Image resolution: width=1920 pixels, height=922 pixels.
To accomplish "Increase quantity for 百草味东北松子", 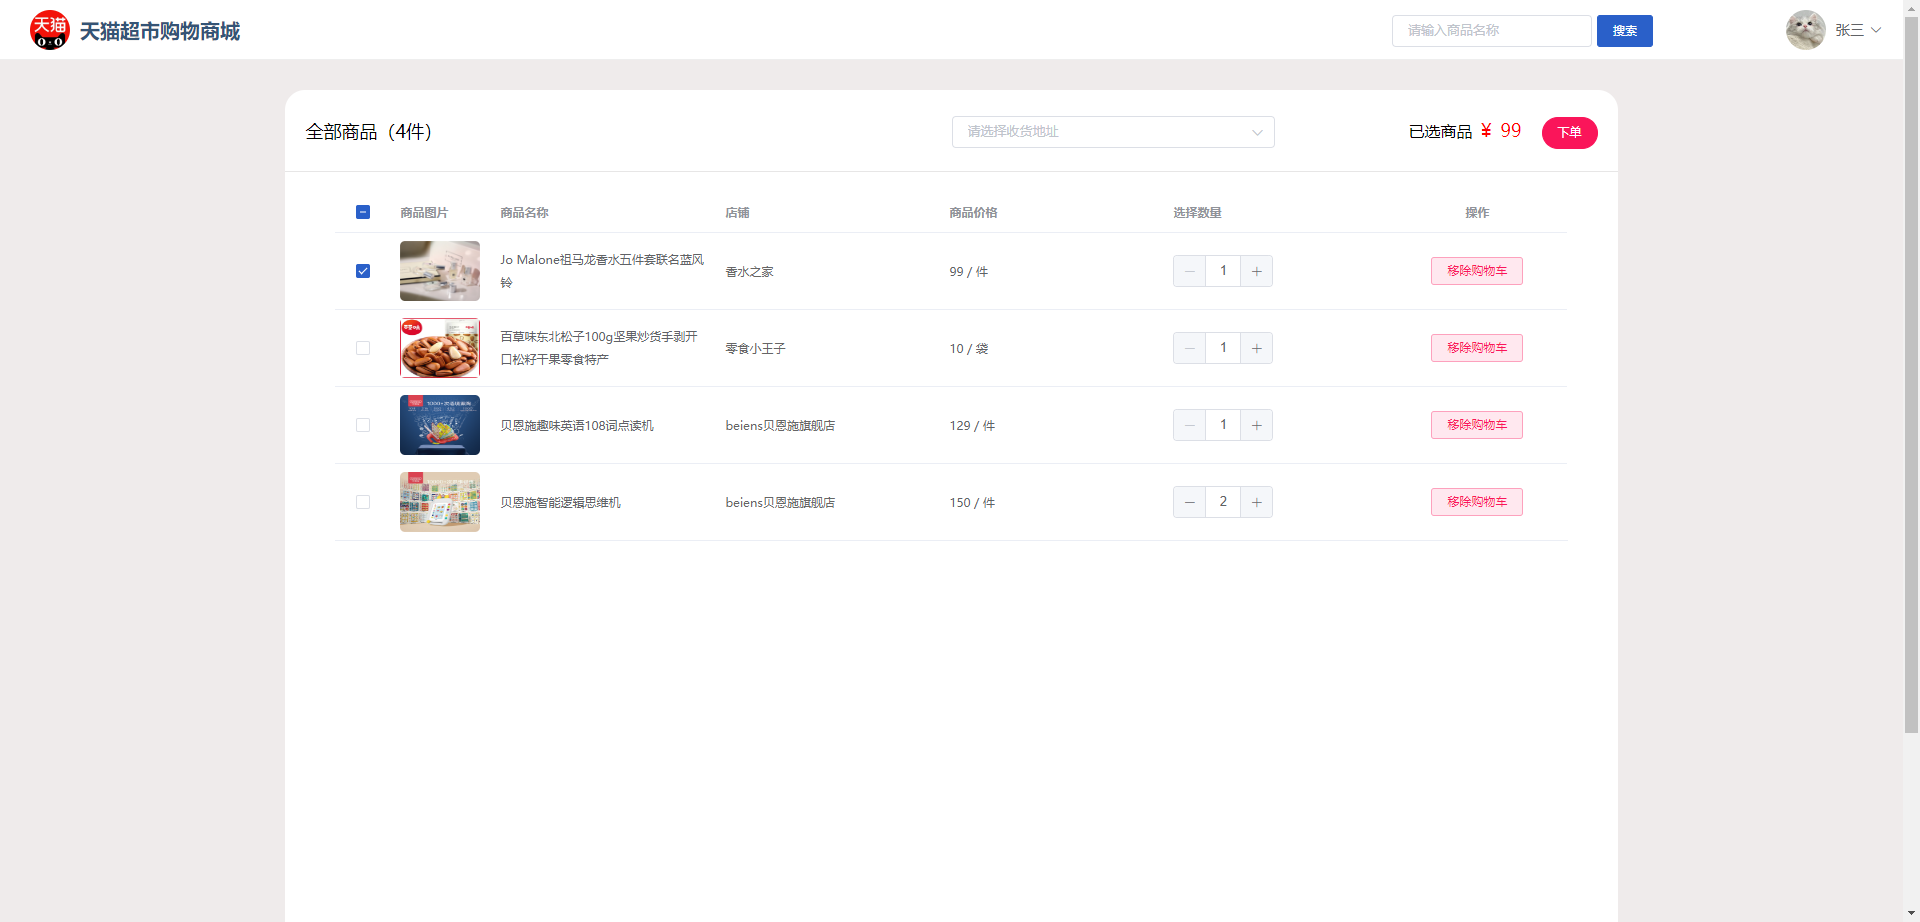I will point(1257,348).
